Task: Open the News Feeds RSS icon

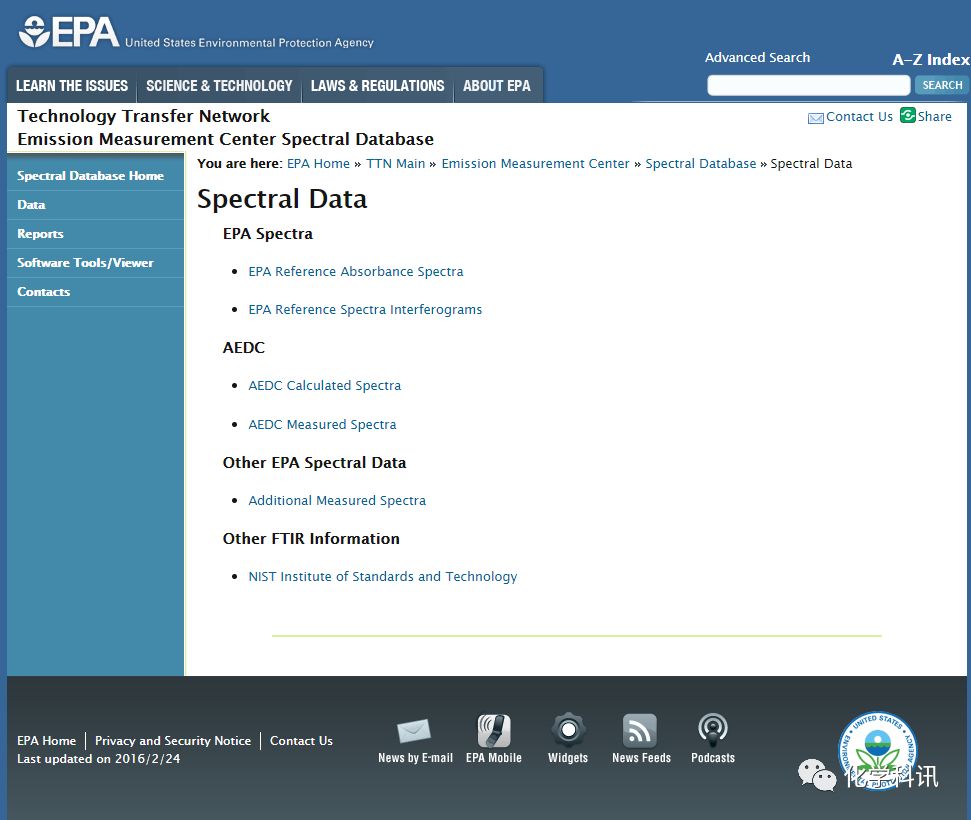Action: click(x=640, y=731)
